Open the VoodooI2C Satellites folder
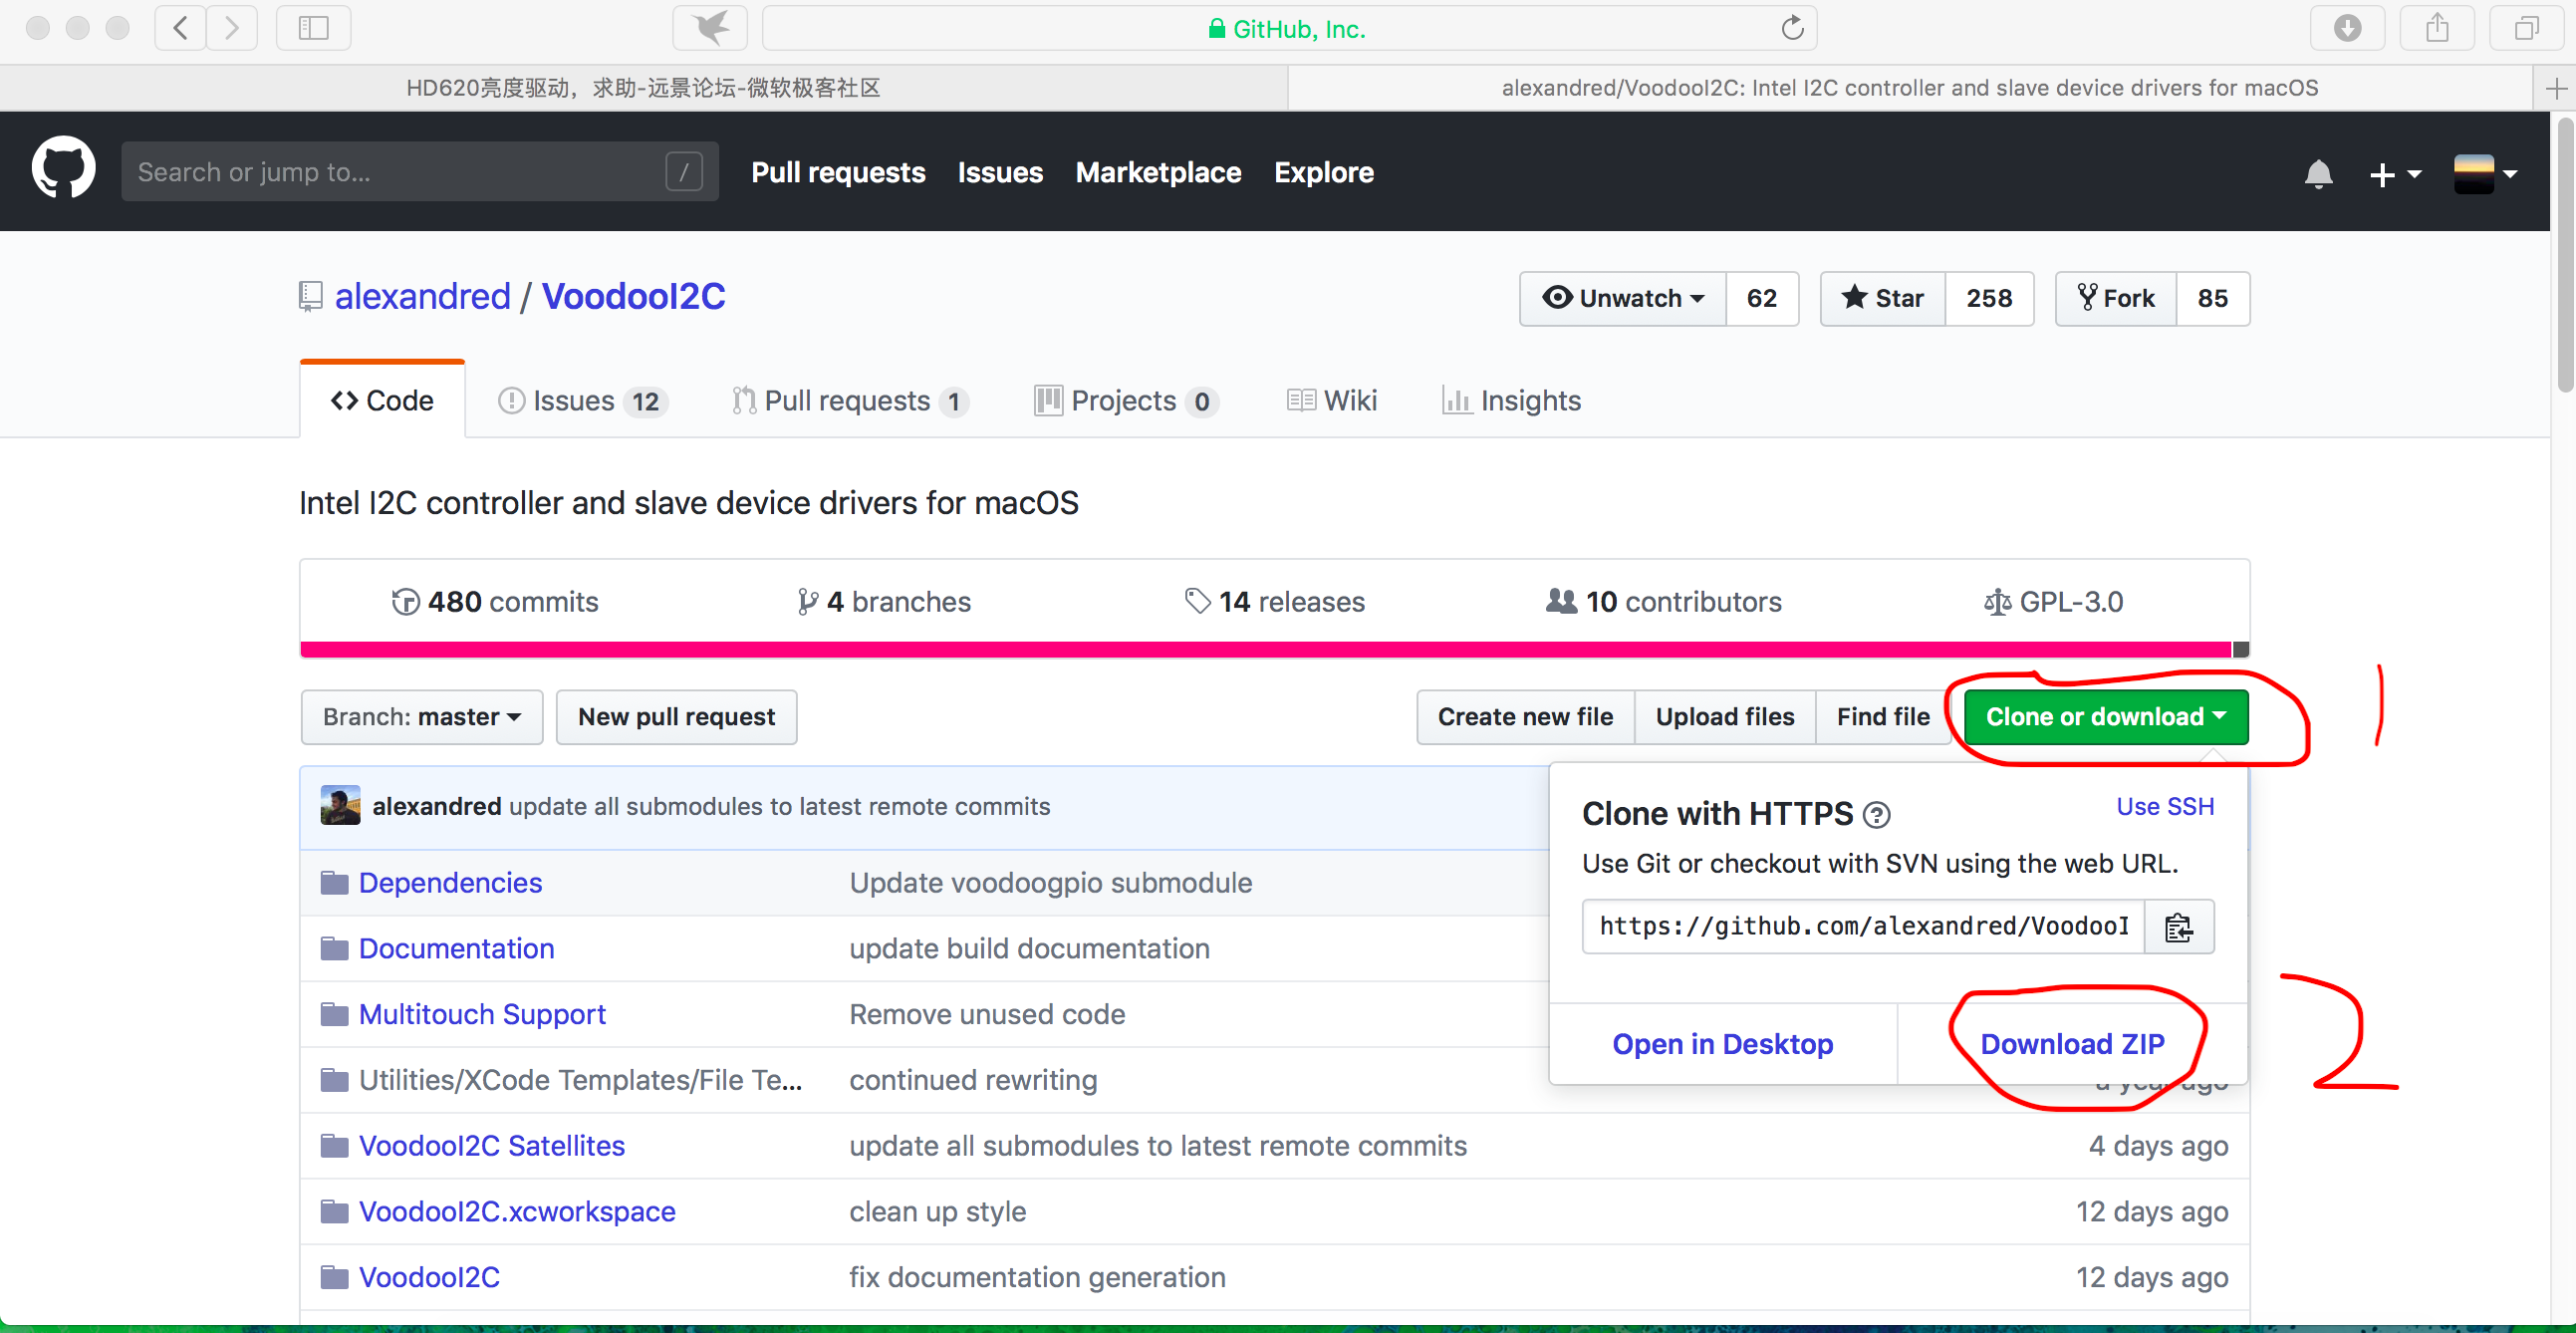 coord(491,1146)
